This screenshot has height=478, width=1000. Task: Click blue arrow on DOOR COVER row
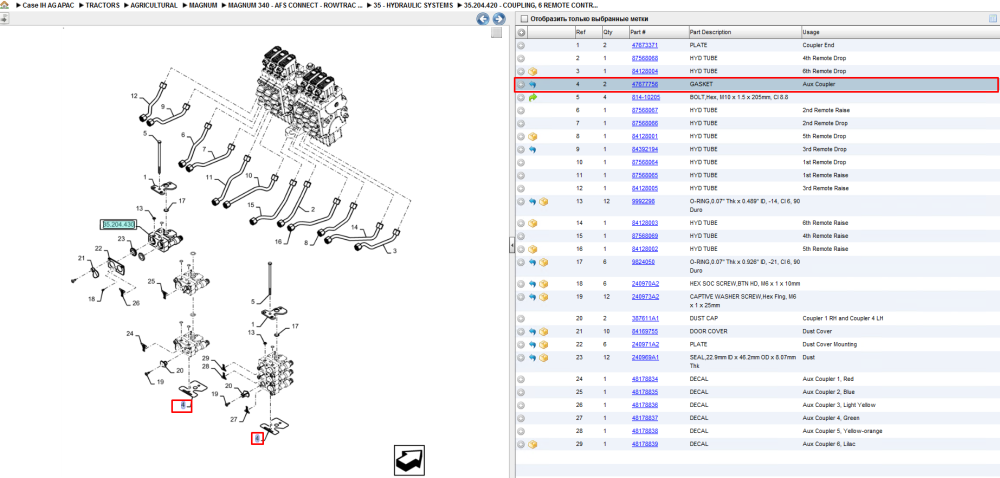[x=533, y=331]
